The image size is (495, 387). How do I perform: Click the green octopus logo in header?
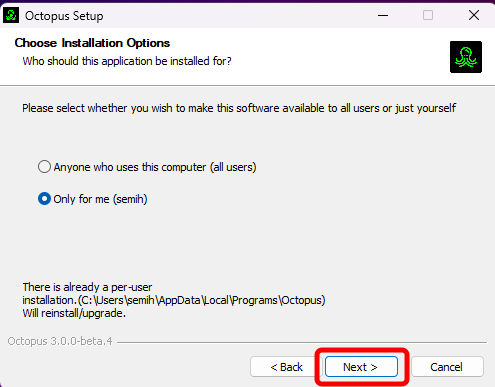click(466, 57)
